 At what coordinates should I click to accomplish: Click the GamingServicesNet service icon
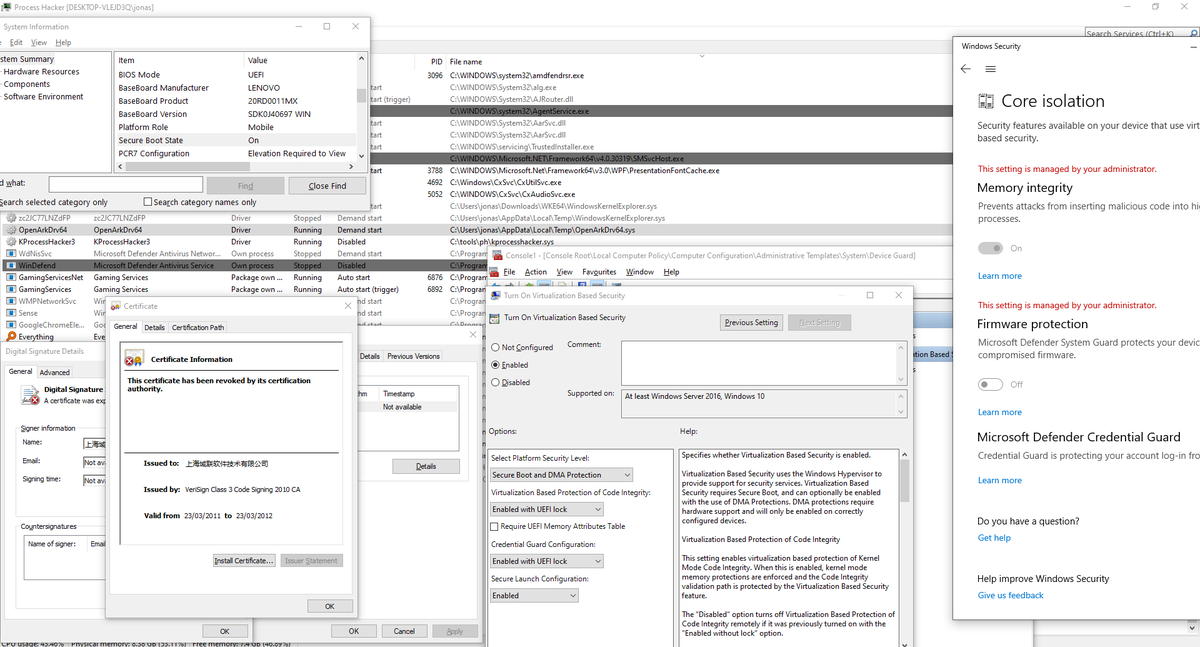10,278
